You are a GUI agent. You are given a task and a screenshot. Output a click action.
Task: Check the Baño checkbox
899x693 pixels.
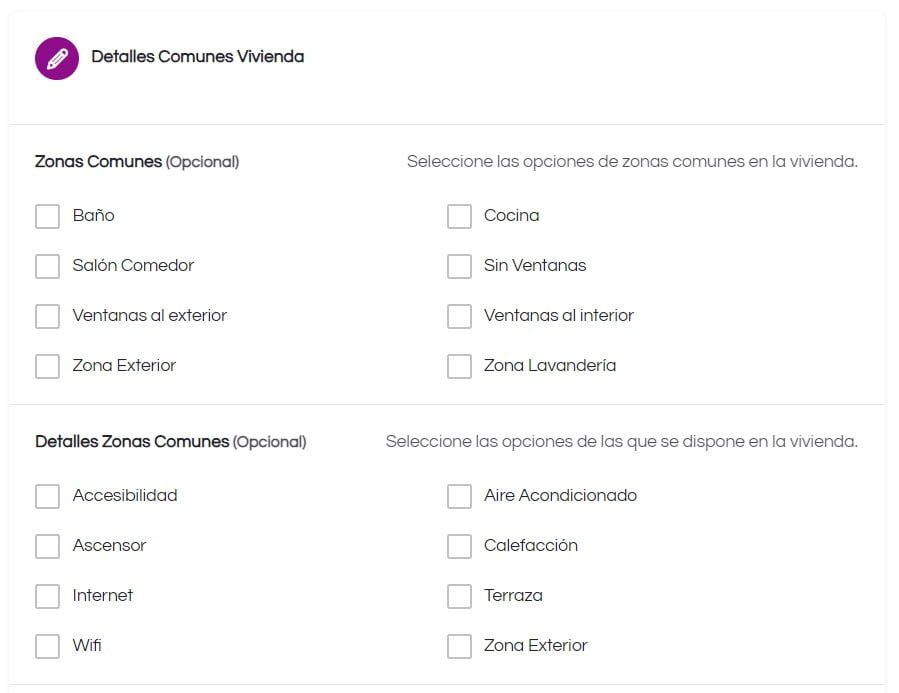tap(48, 216)
